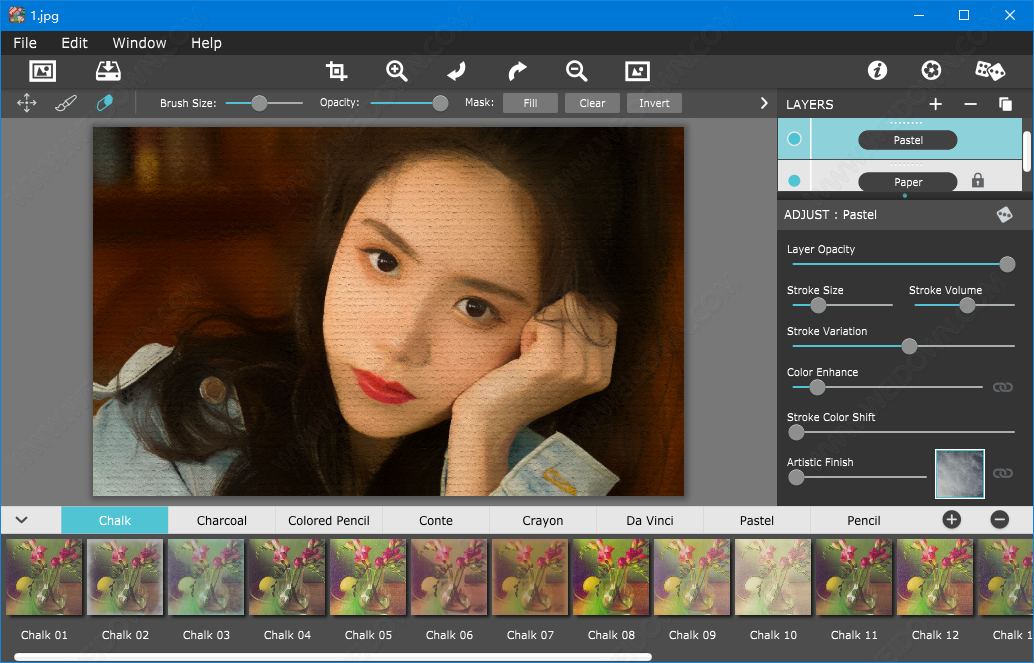Open image file icon in toolbar
This screenshot has width=1034, height=663.
pos(43,71)
